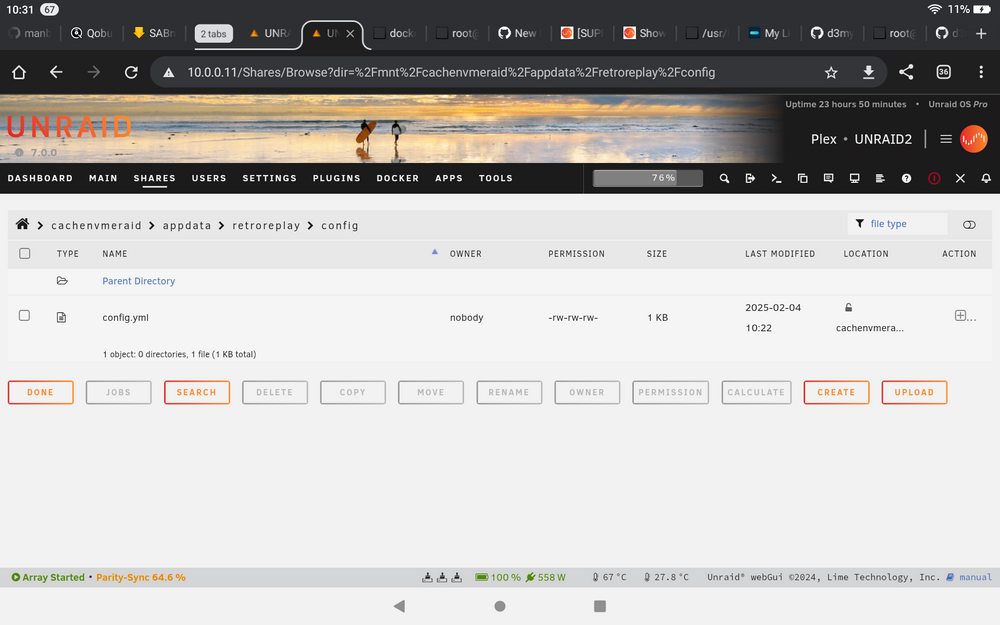Viewport: 1000px width, 625px height.
Task: Click the DONE button
Action: (x=41, y=392)
